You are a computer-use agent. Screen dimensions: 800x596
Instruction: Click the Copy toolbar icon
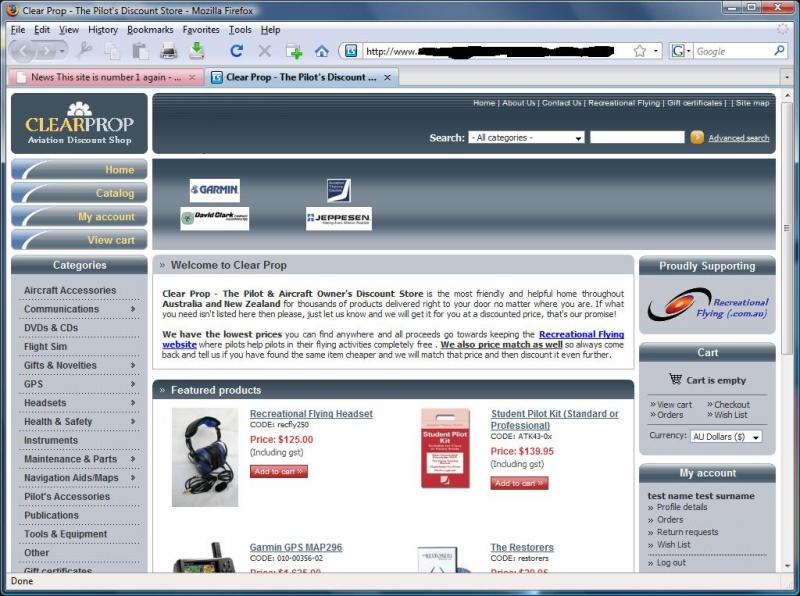112,51
